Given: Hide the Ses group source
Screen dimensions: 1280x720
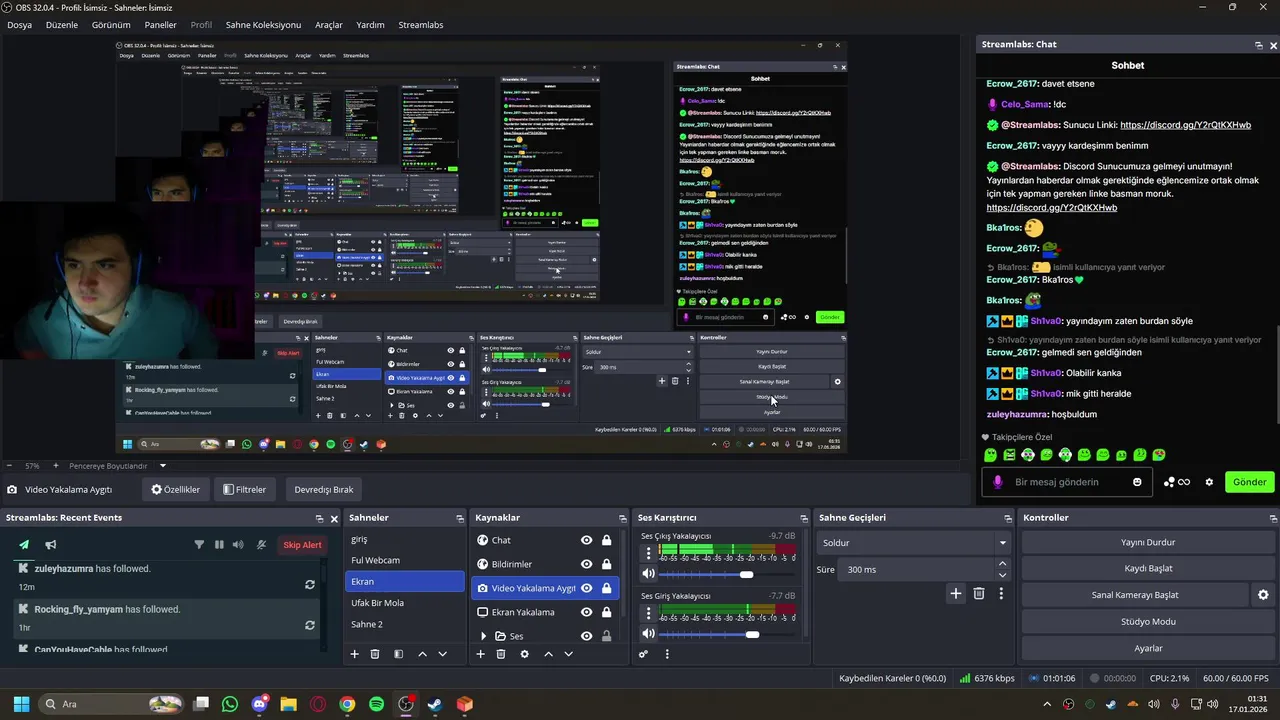Looking at the screenshot, I should (587, 636).
